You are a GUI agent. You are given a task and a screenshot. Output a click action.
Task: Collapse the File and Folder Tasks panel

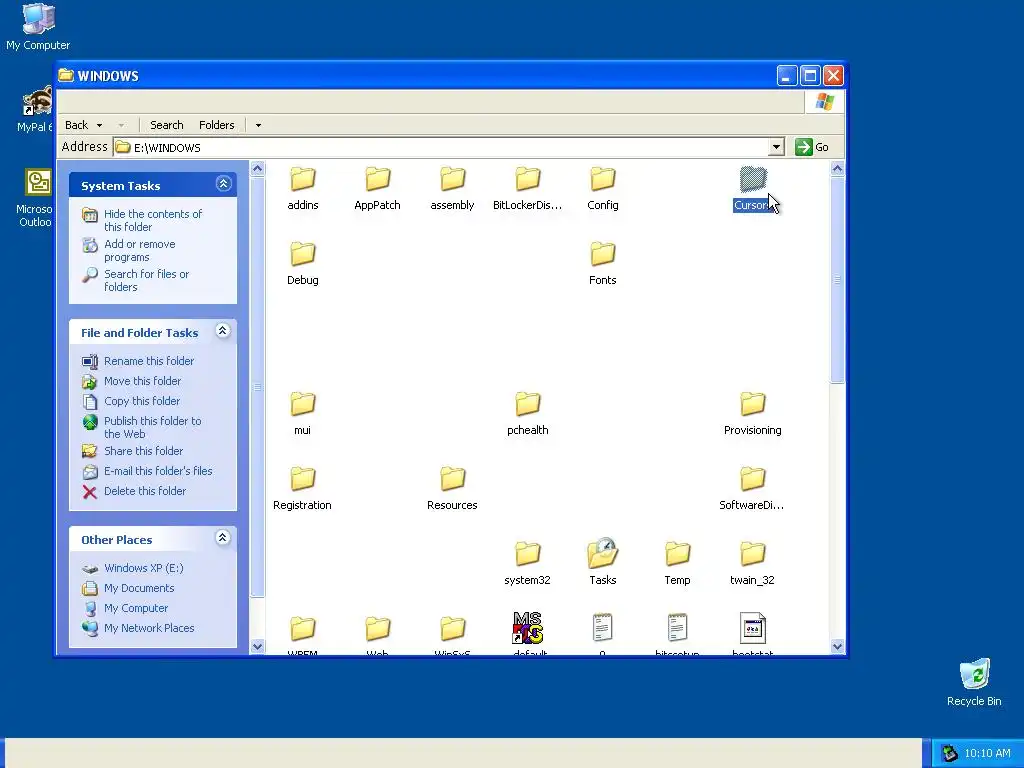(223, 330)
